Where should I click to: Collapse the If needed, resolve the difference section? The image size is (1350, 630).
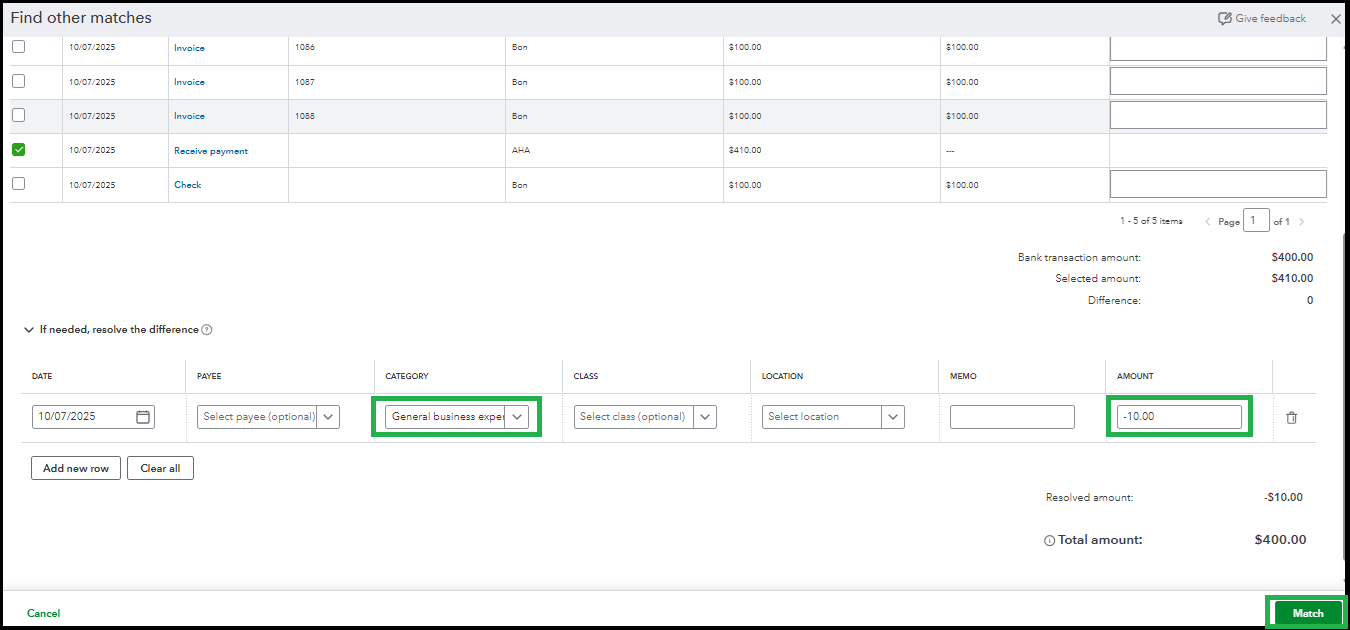pyautogui.click(x=29, y=330)
